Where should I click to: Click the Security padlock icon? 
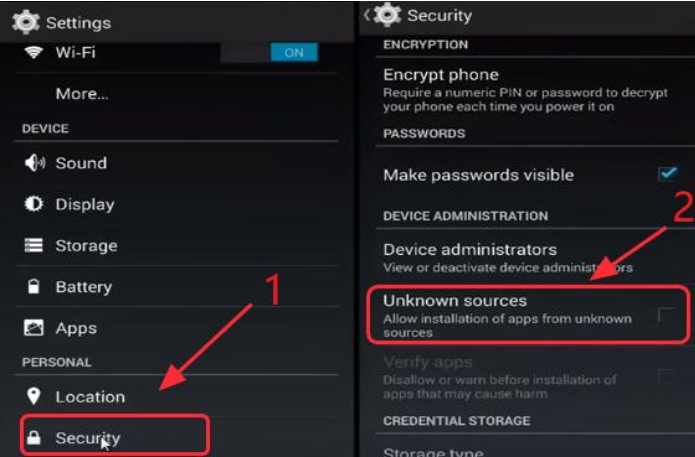point(34,437)
